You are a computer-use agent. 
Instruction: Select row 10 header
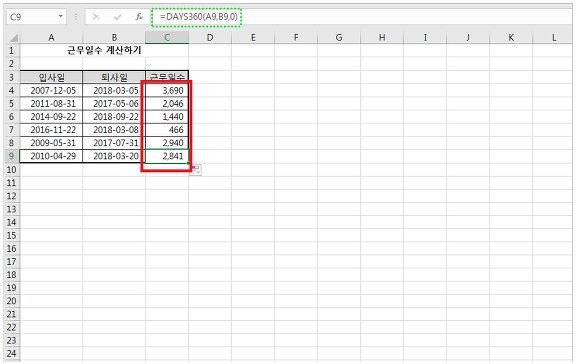(12, 170)
